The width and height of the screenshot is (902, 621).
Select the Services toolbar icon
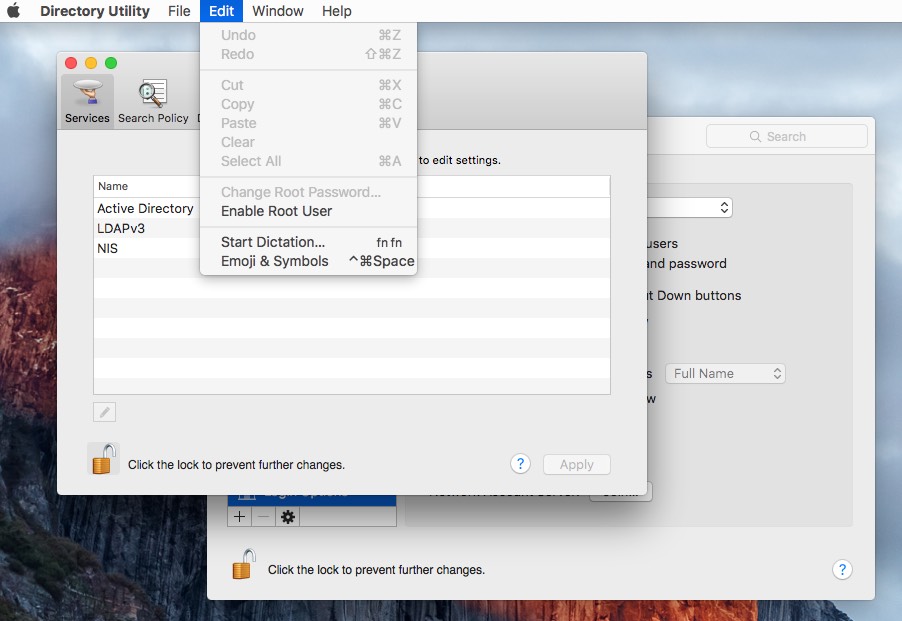coord(87,101)
